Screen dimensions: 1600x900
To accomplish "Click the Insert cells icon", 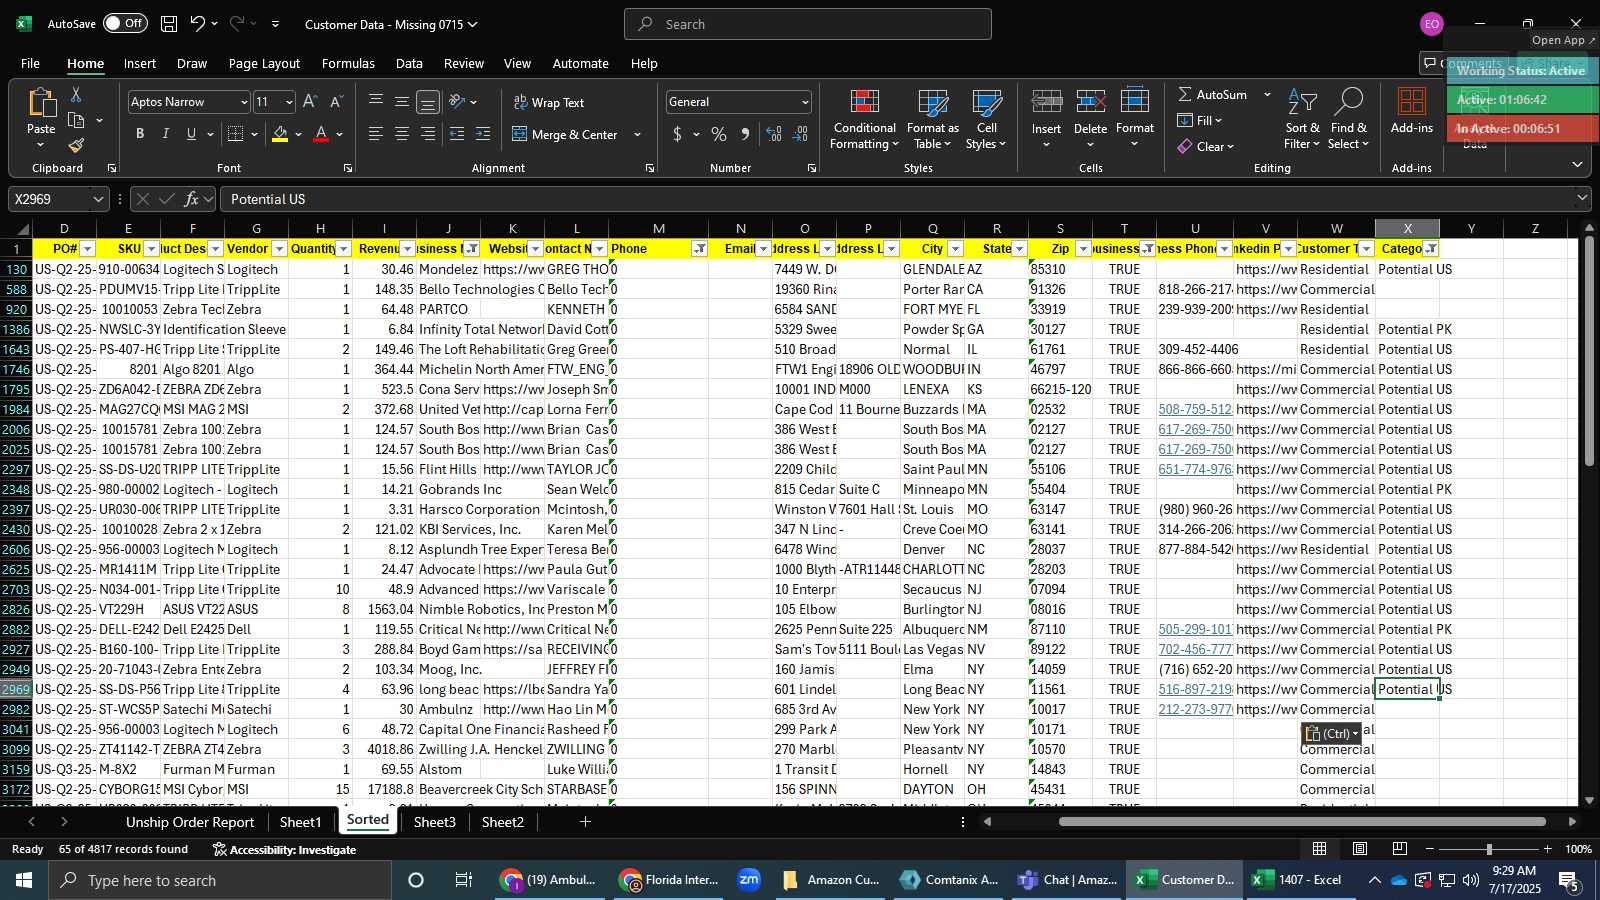I will (1046, 103).
